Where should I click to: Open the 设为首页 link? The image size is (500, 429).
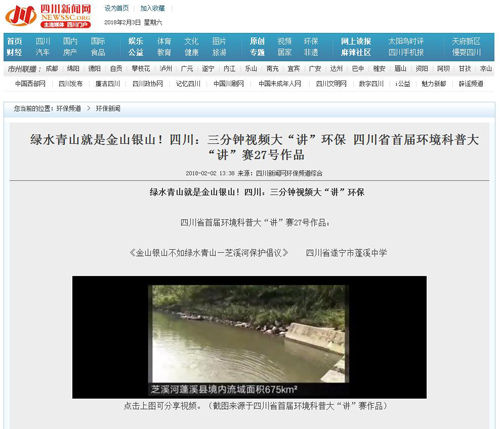click(116, 8)
